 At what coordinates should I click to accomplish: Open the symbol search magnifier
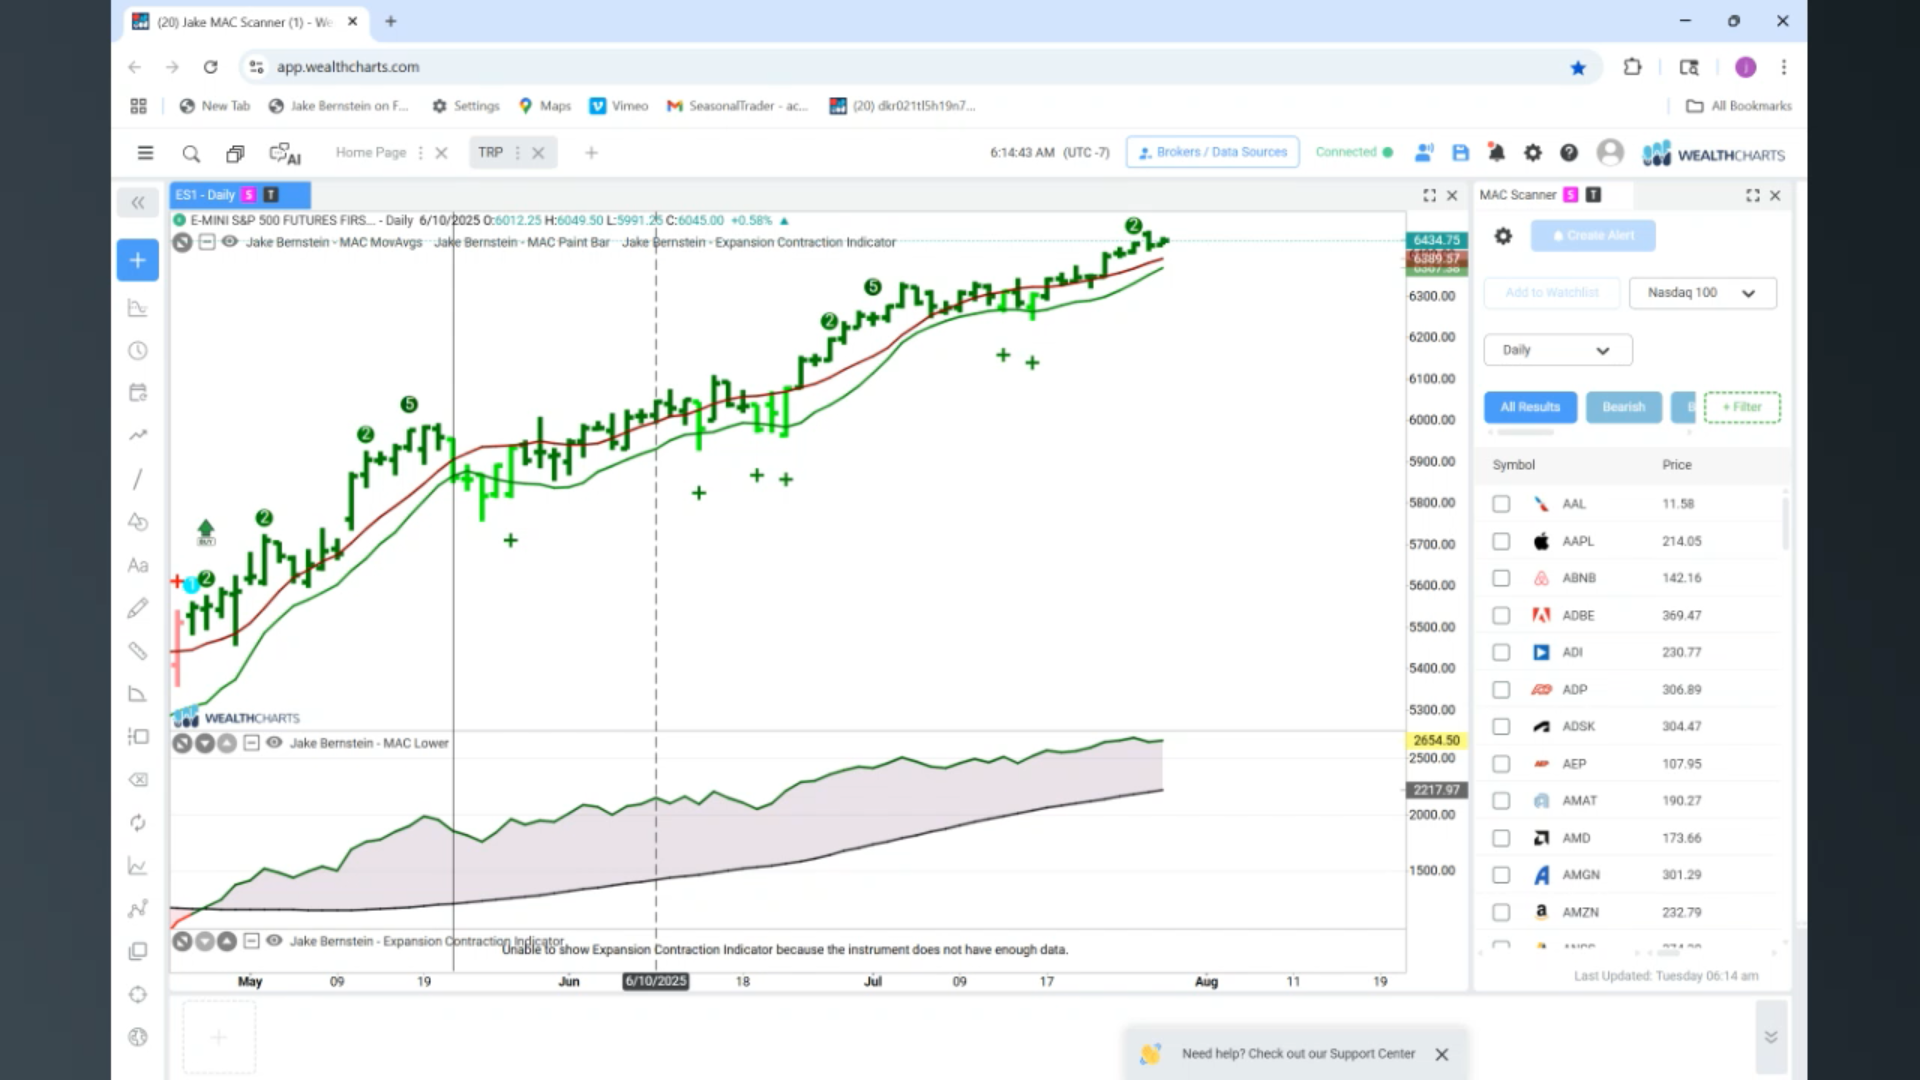coord(191,153)
